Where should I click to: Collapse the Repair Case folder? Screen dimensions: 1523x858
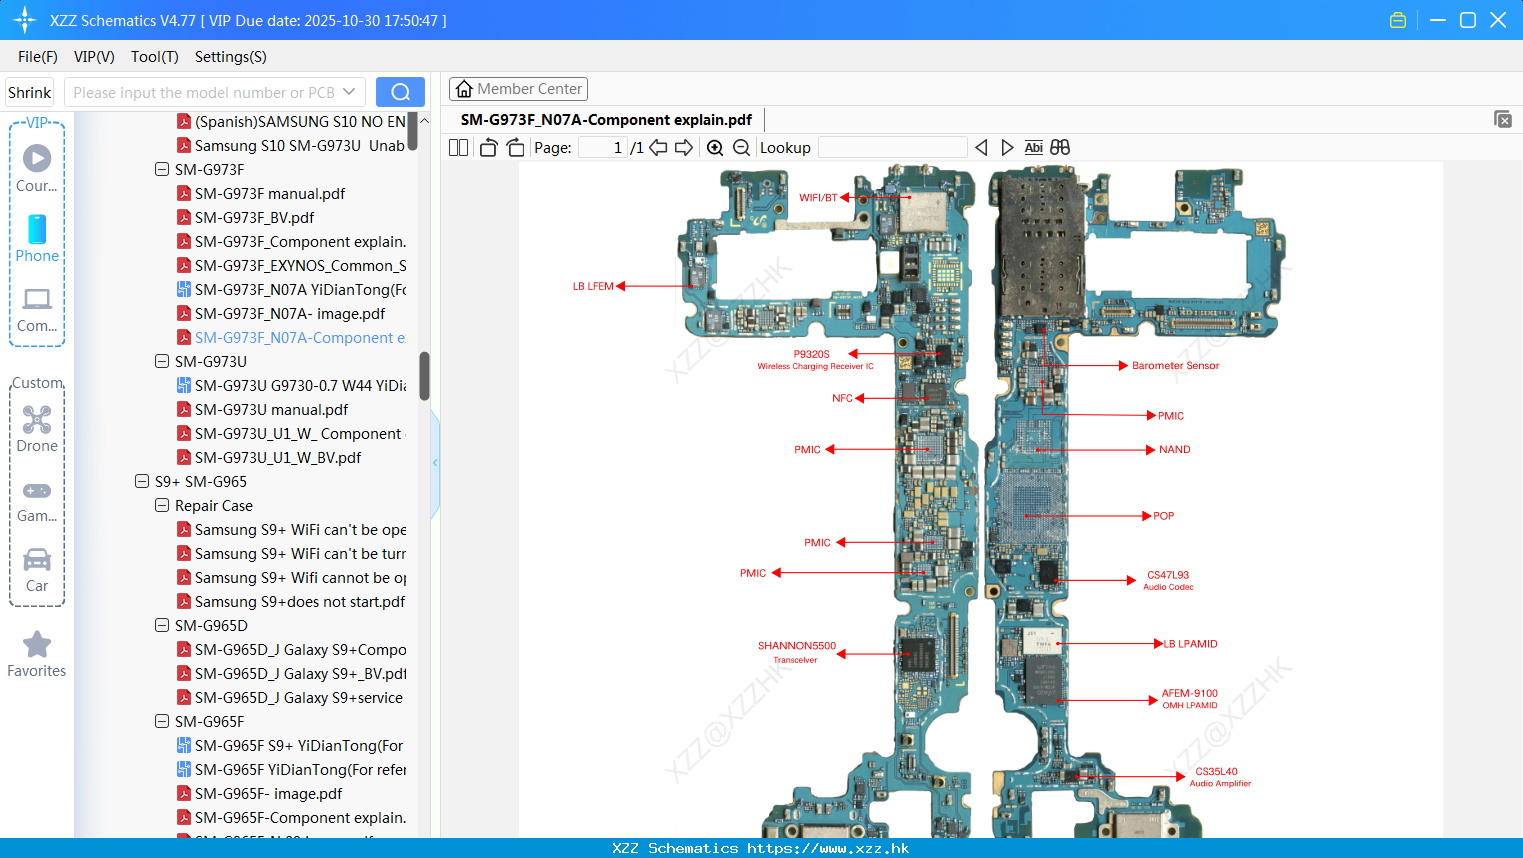162,505
